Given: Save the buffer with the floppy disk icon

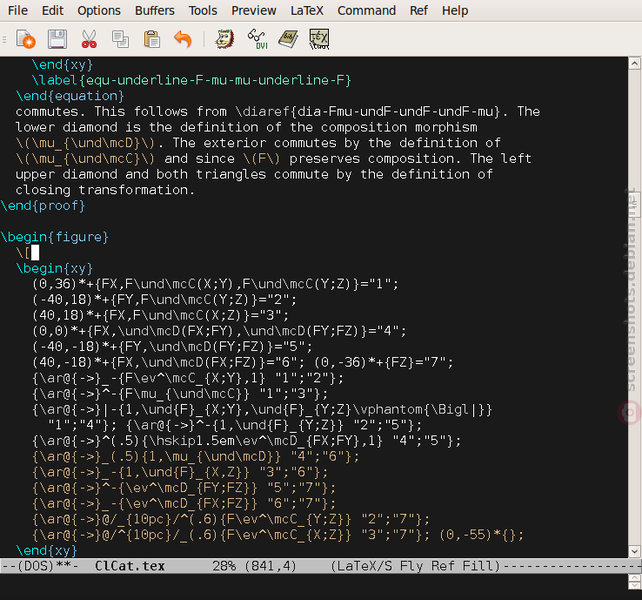Looking at the screenshot, I should pos(57,39).
